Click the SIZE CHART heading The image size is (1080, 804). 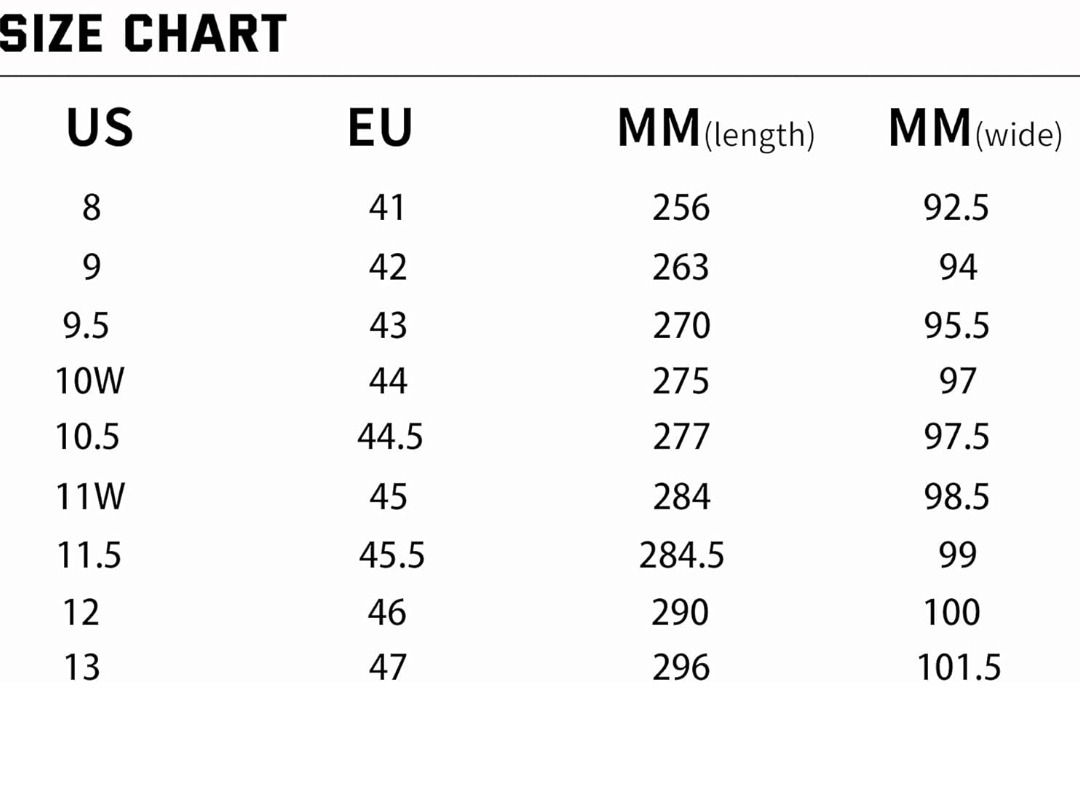click(x=143, y=34)
